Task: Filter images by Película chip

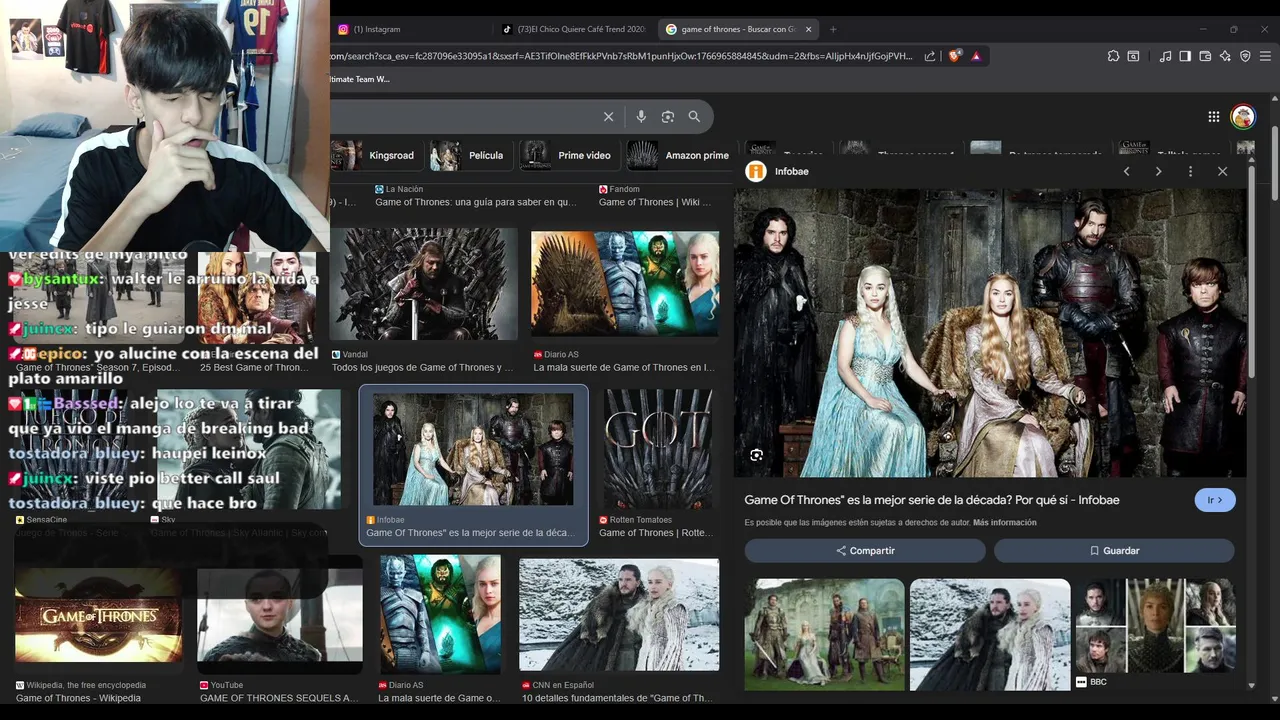Action: tap(468, 155)
